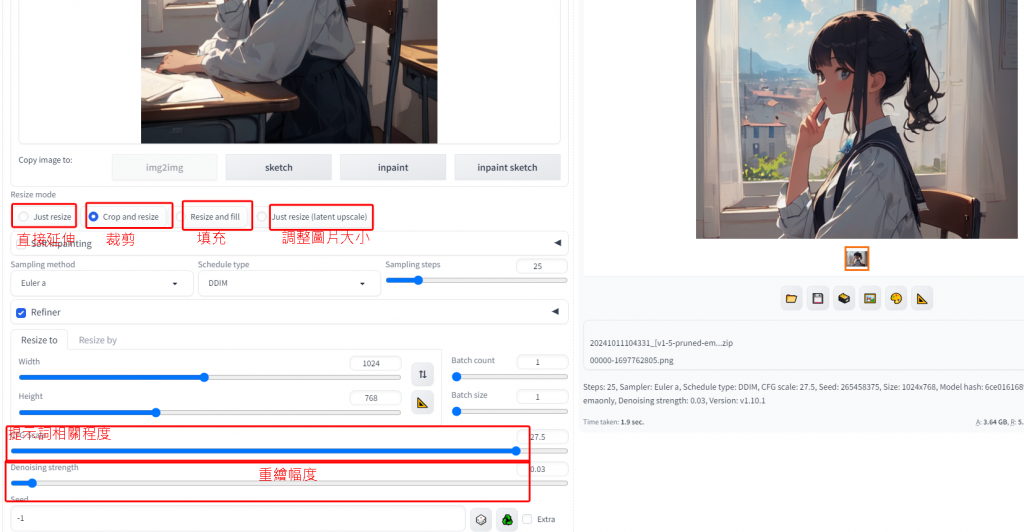This screenshot has height=532, width=1024.
Task: Send image to inpaint palette icon
Action: (x=896, y=298)
